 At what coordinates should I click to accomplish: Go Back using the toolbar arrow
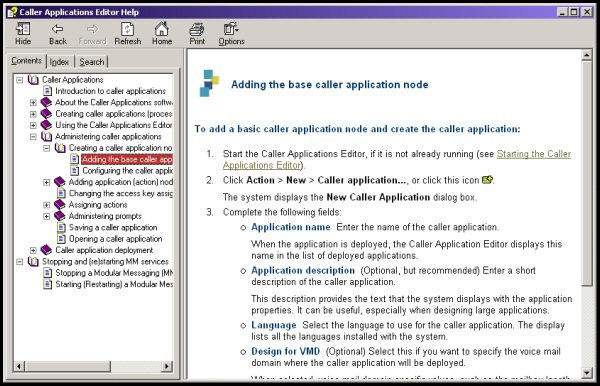(x=58, y=34)
